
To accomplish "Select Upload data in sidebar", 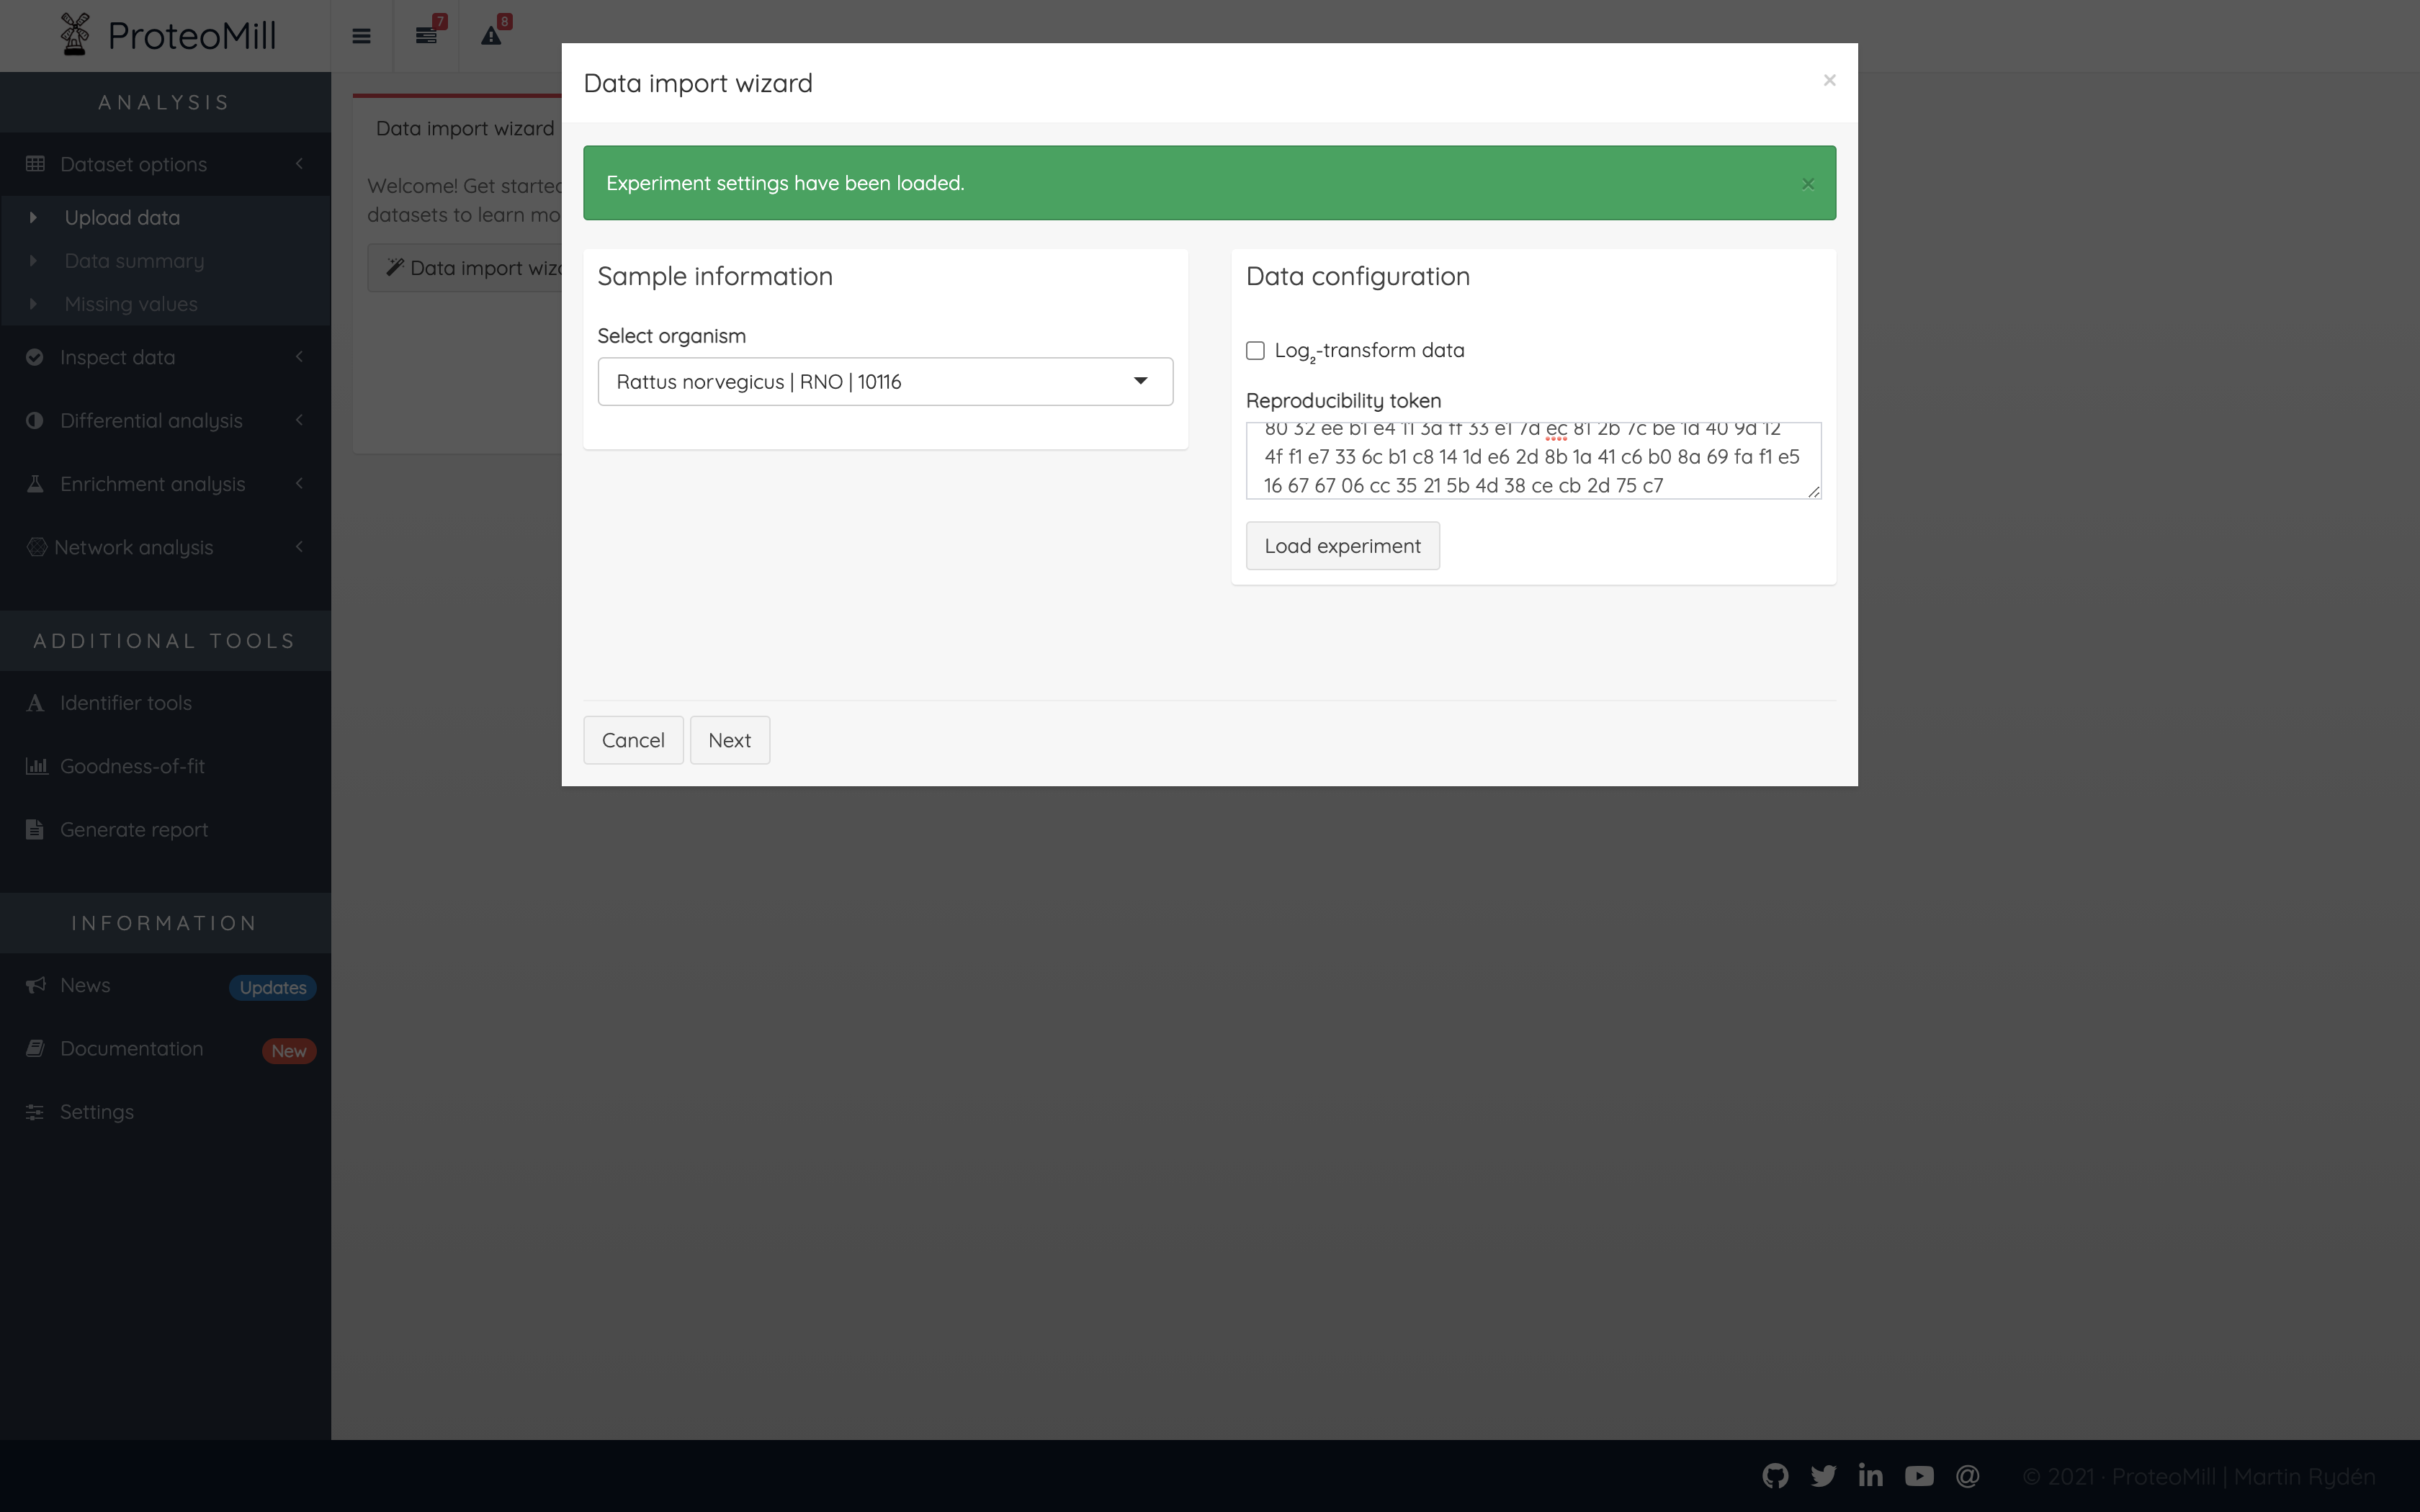I will click(122, 217).
